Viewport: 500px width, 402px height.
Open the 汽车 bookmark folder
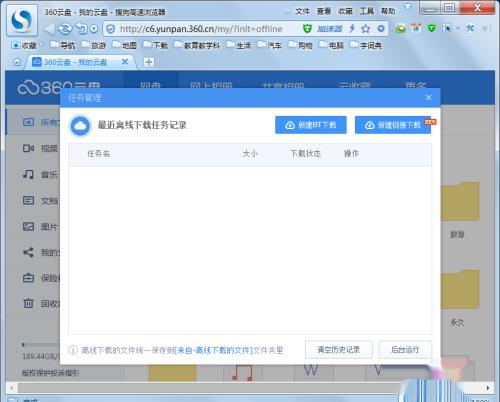point(270,45)
